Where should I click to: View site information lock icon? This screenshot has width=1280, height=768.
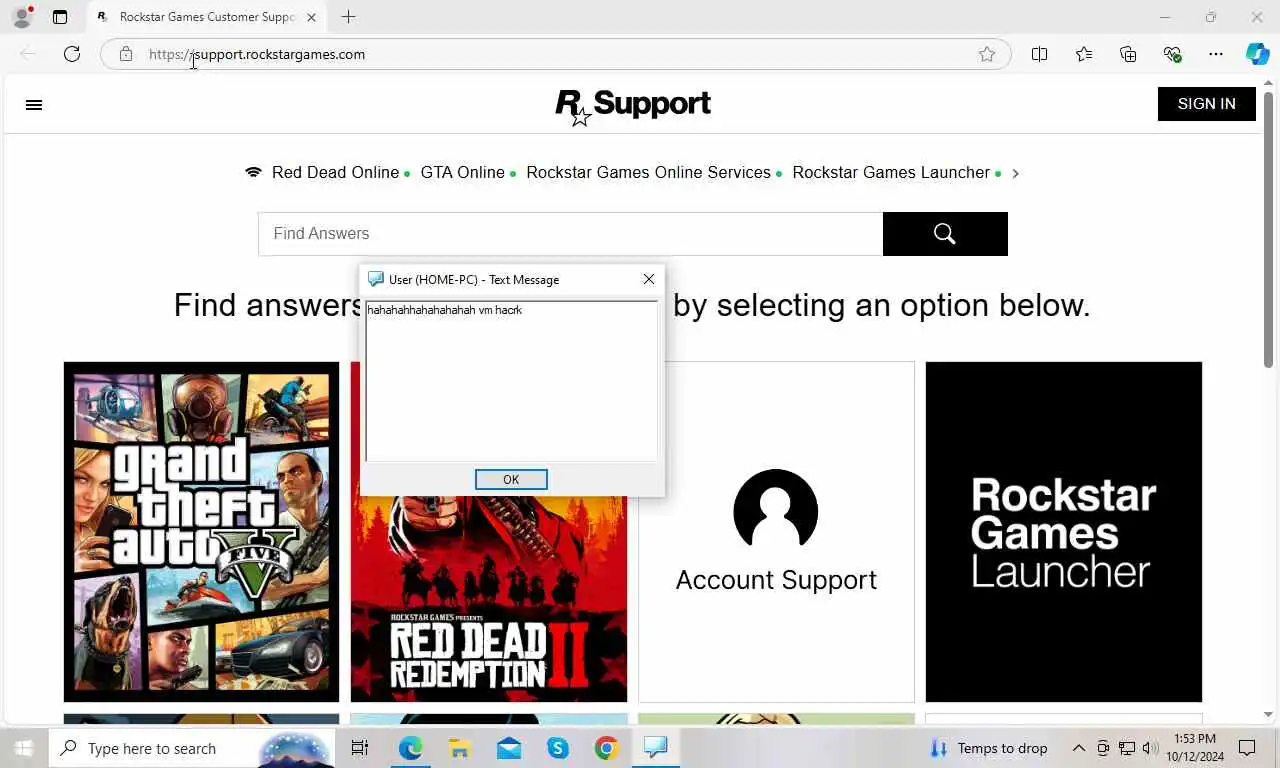click(x=125, y=54)
